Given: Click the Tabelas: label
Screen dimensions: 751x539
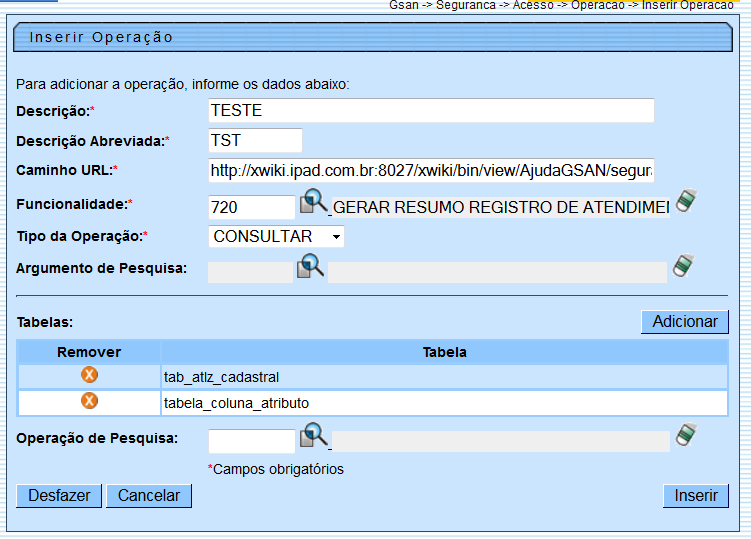Looking at the screenshot, I should (45, 322).
